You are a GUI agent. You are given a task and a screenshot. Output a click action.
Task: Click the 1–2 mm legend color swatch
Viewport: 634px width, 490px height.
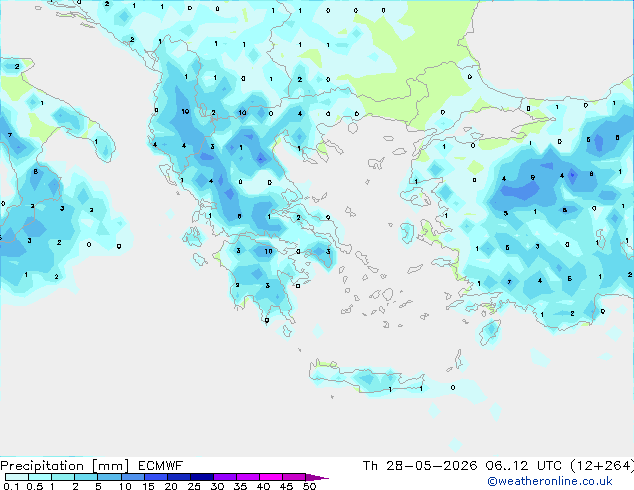point(63,477)
